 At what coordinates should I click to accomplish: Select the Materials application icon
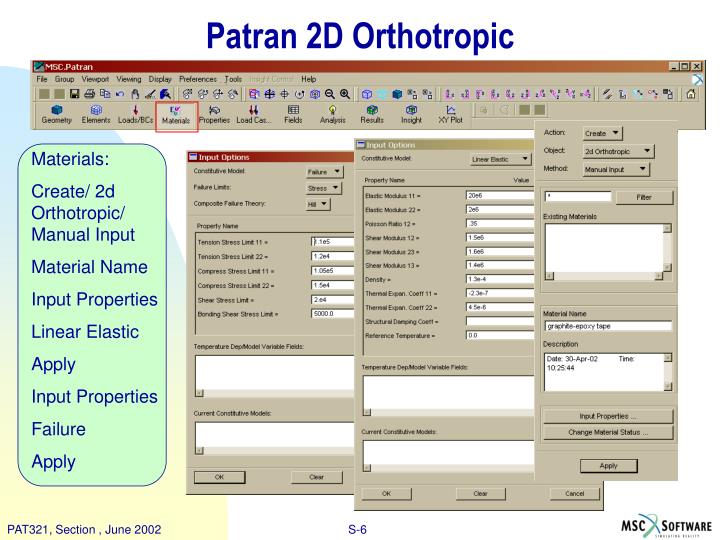176,115
